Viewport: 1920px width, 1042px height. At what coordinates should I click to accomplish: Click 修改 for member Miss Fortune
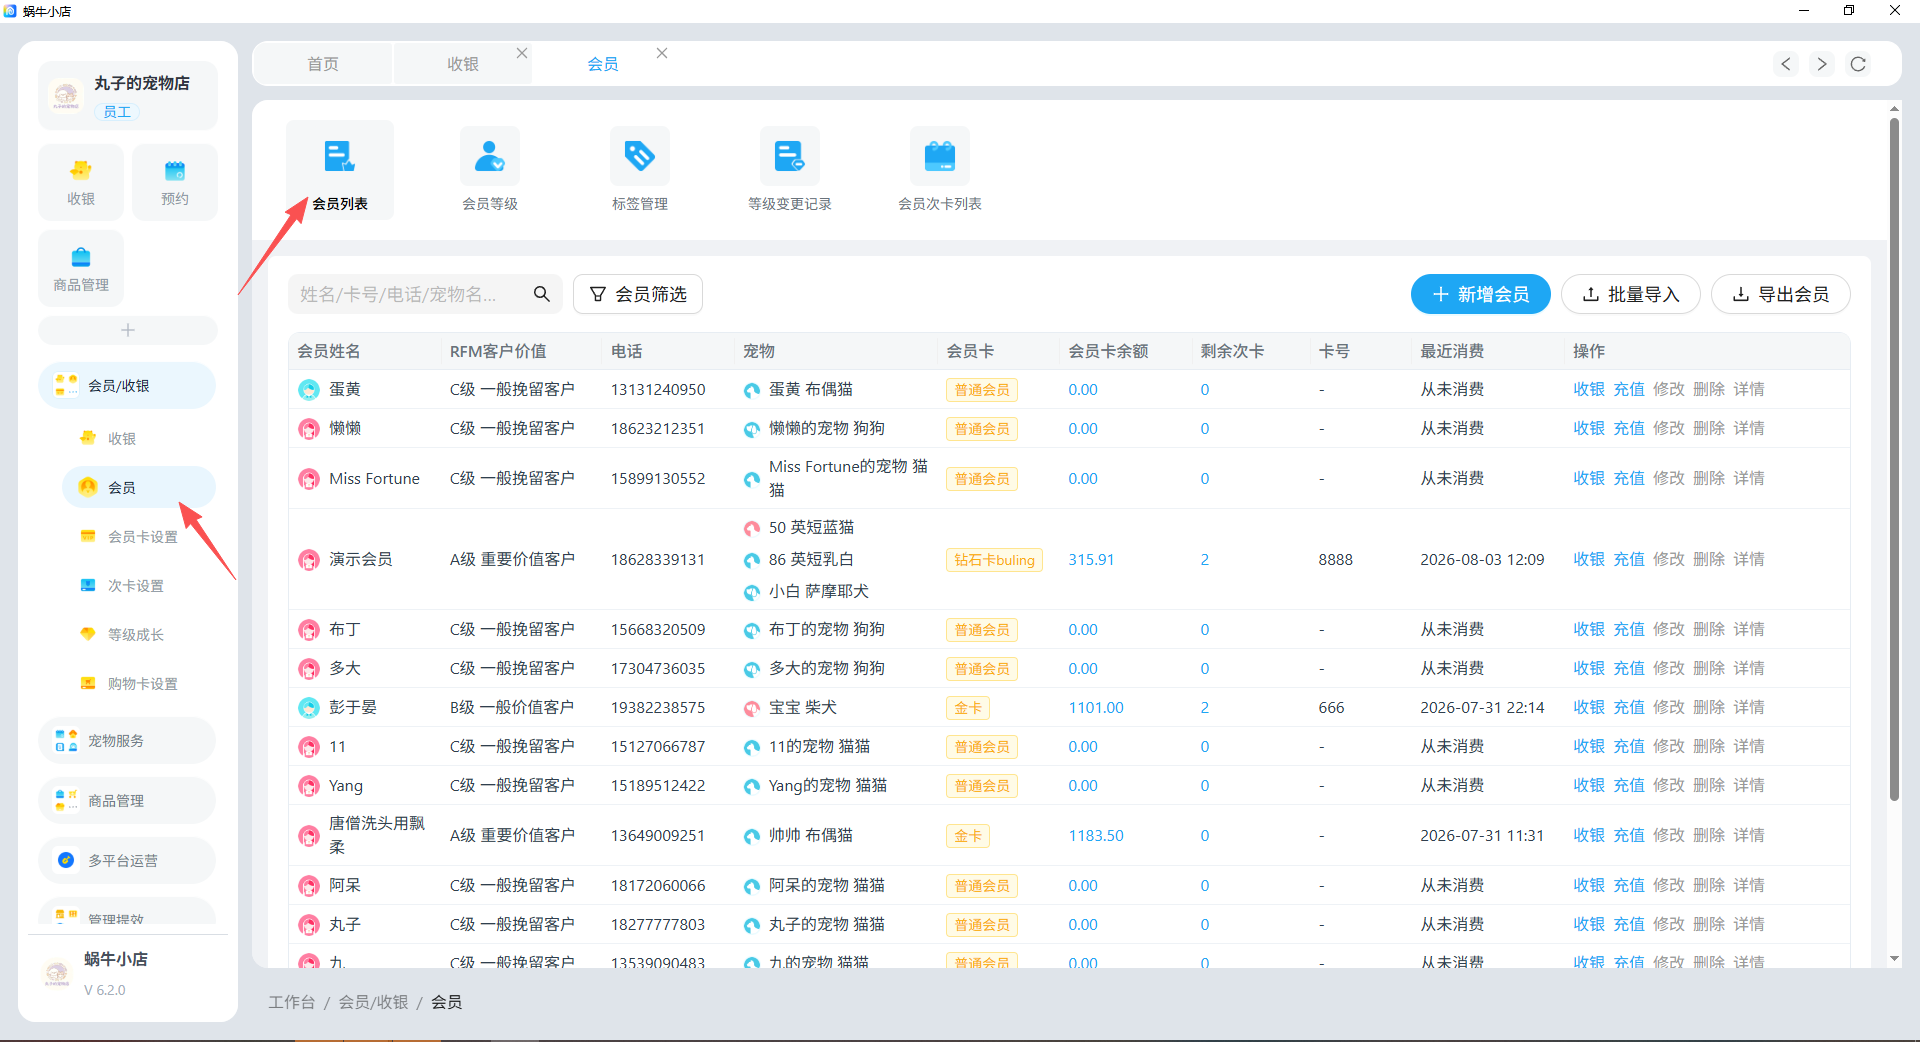pyautogui.click(x=1669, y=478)
